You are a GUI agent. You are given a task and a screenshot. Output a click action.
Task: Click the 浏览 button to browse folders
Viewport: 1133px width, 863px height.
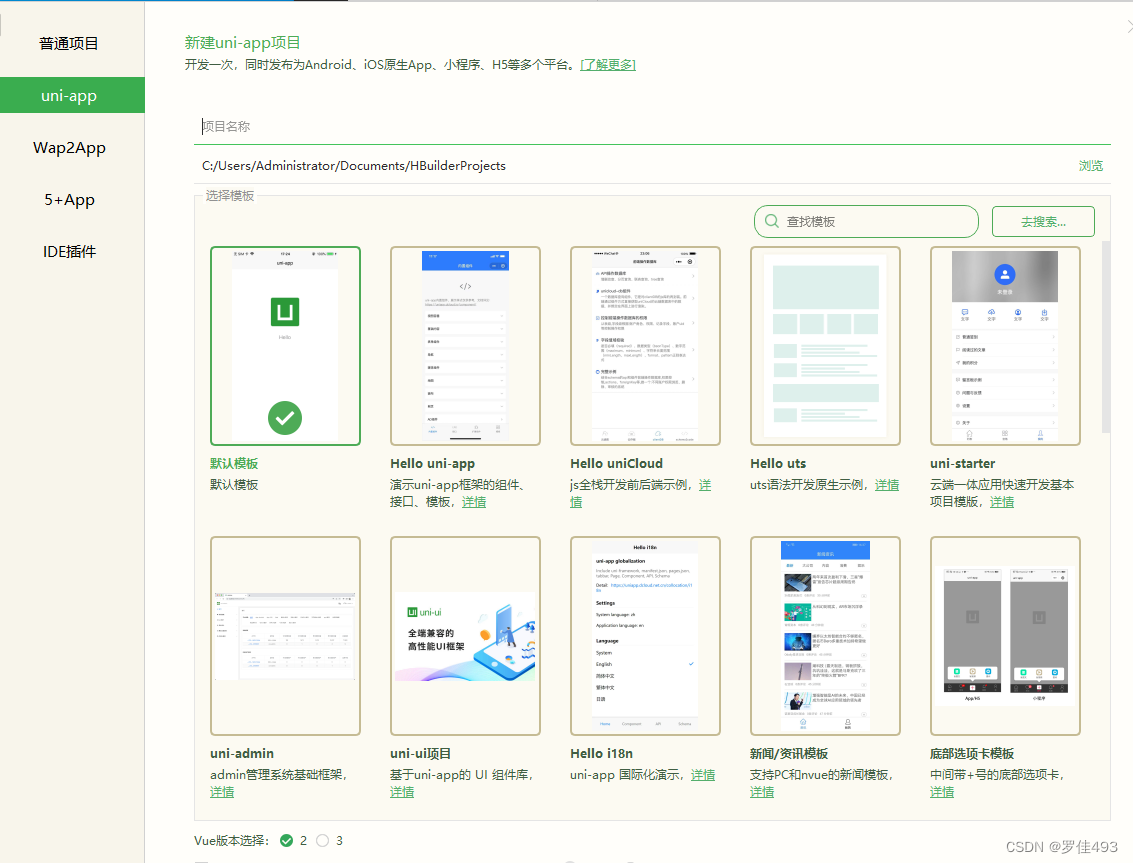1090,166
